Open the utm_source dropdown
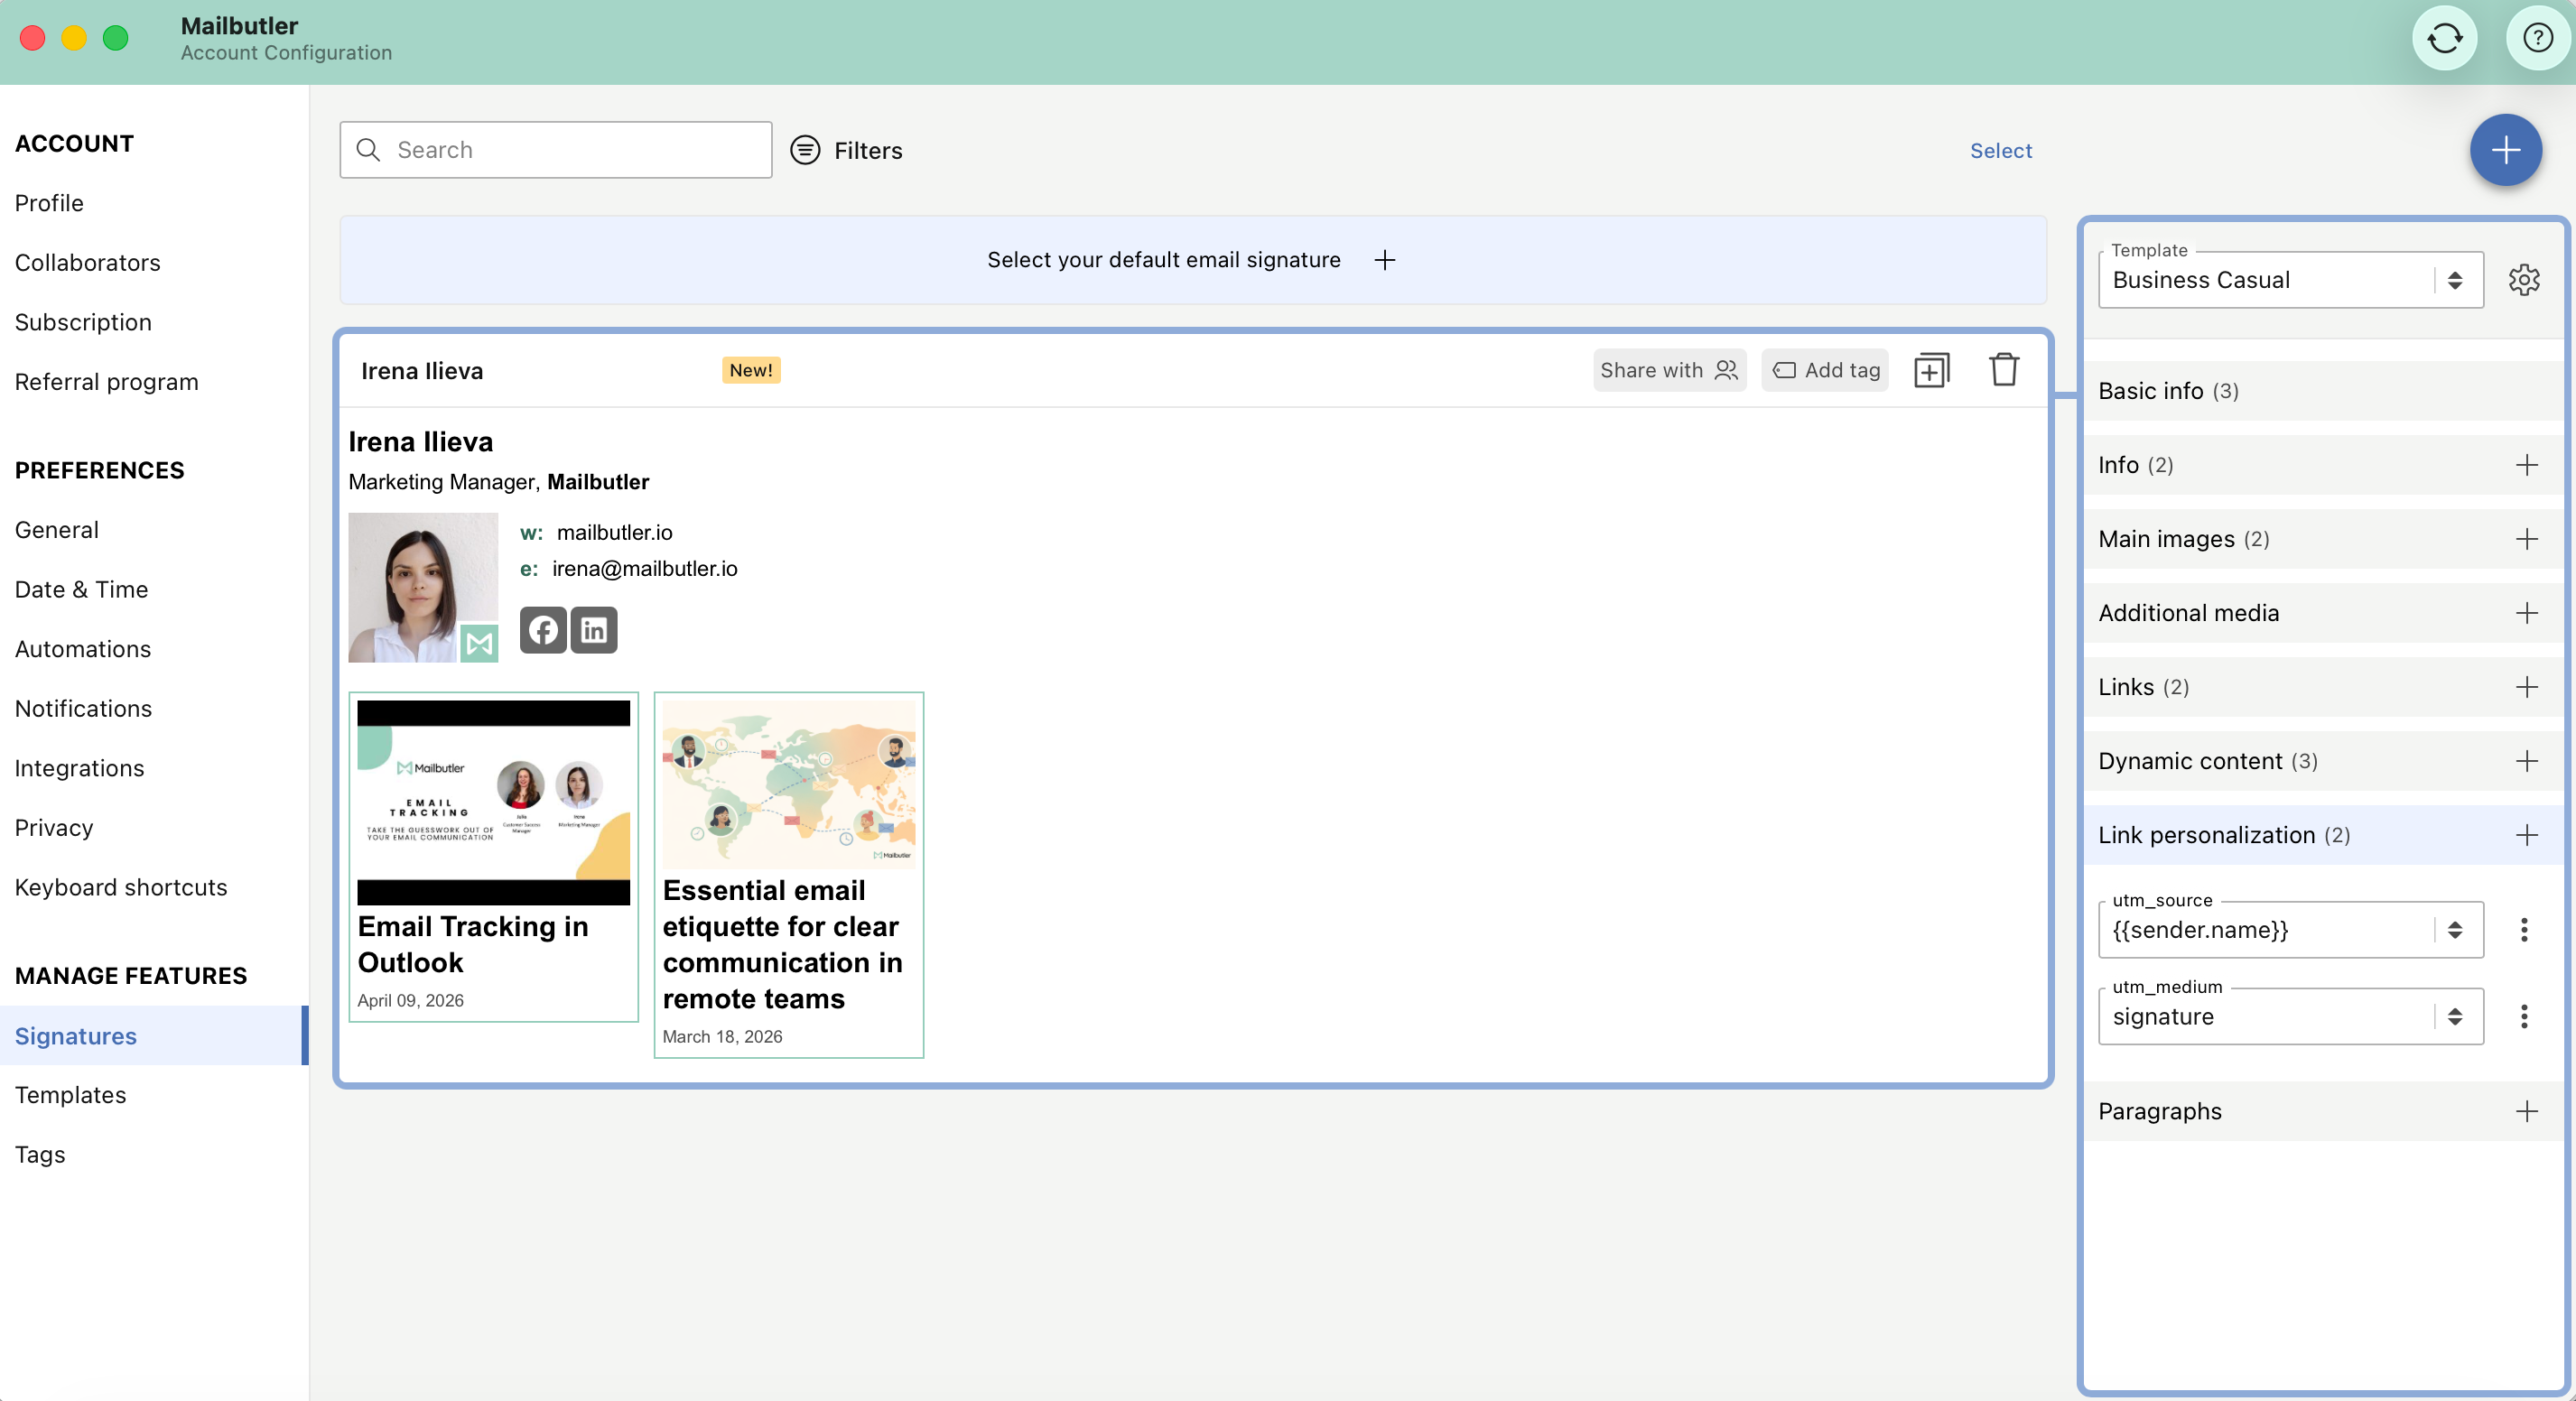2576x1401 pixels. (2290, 930)
